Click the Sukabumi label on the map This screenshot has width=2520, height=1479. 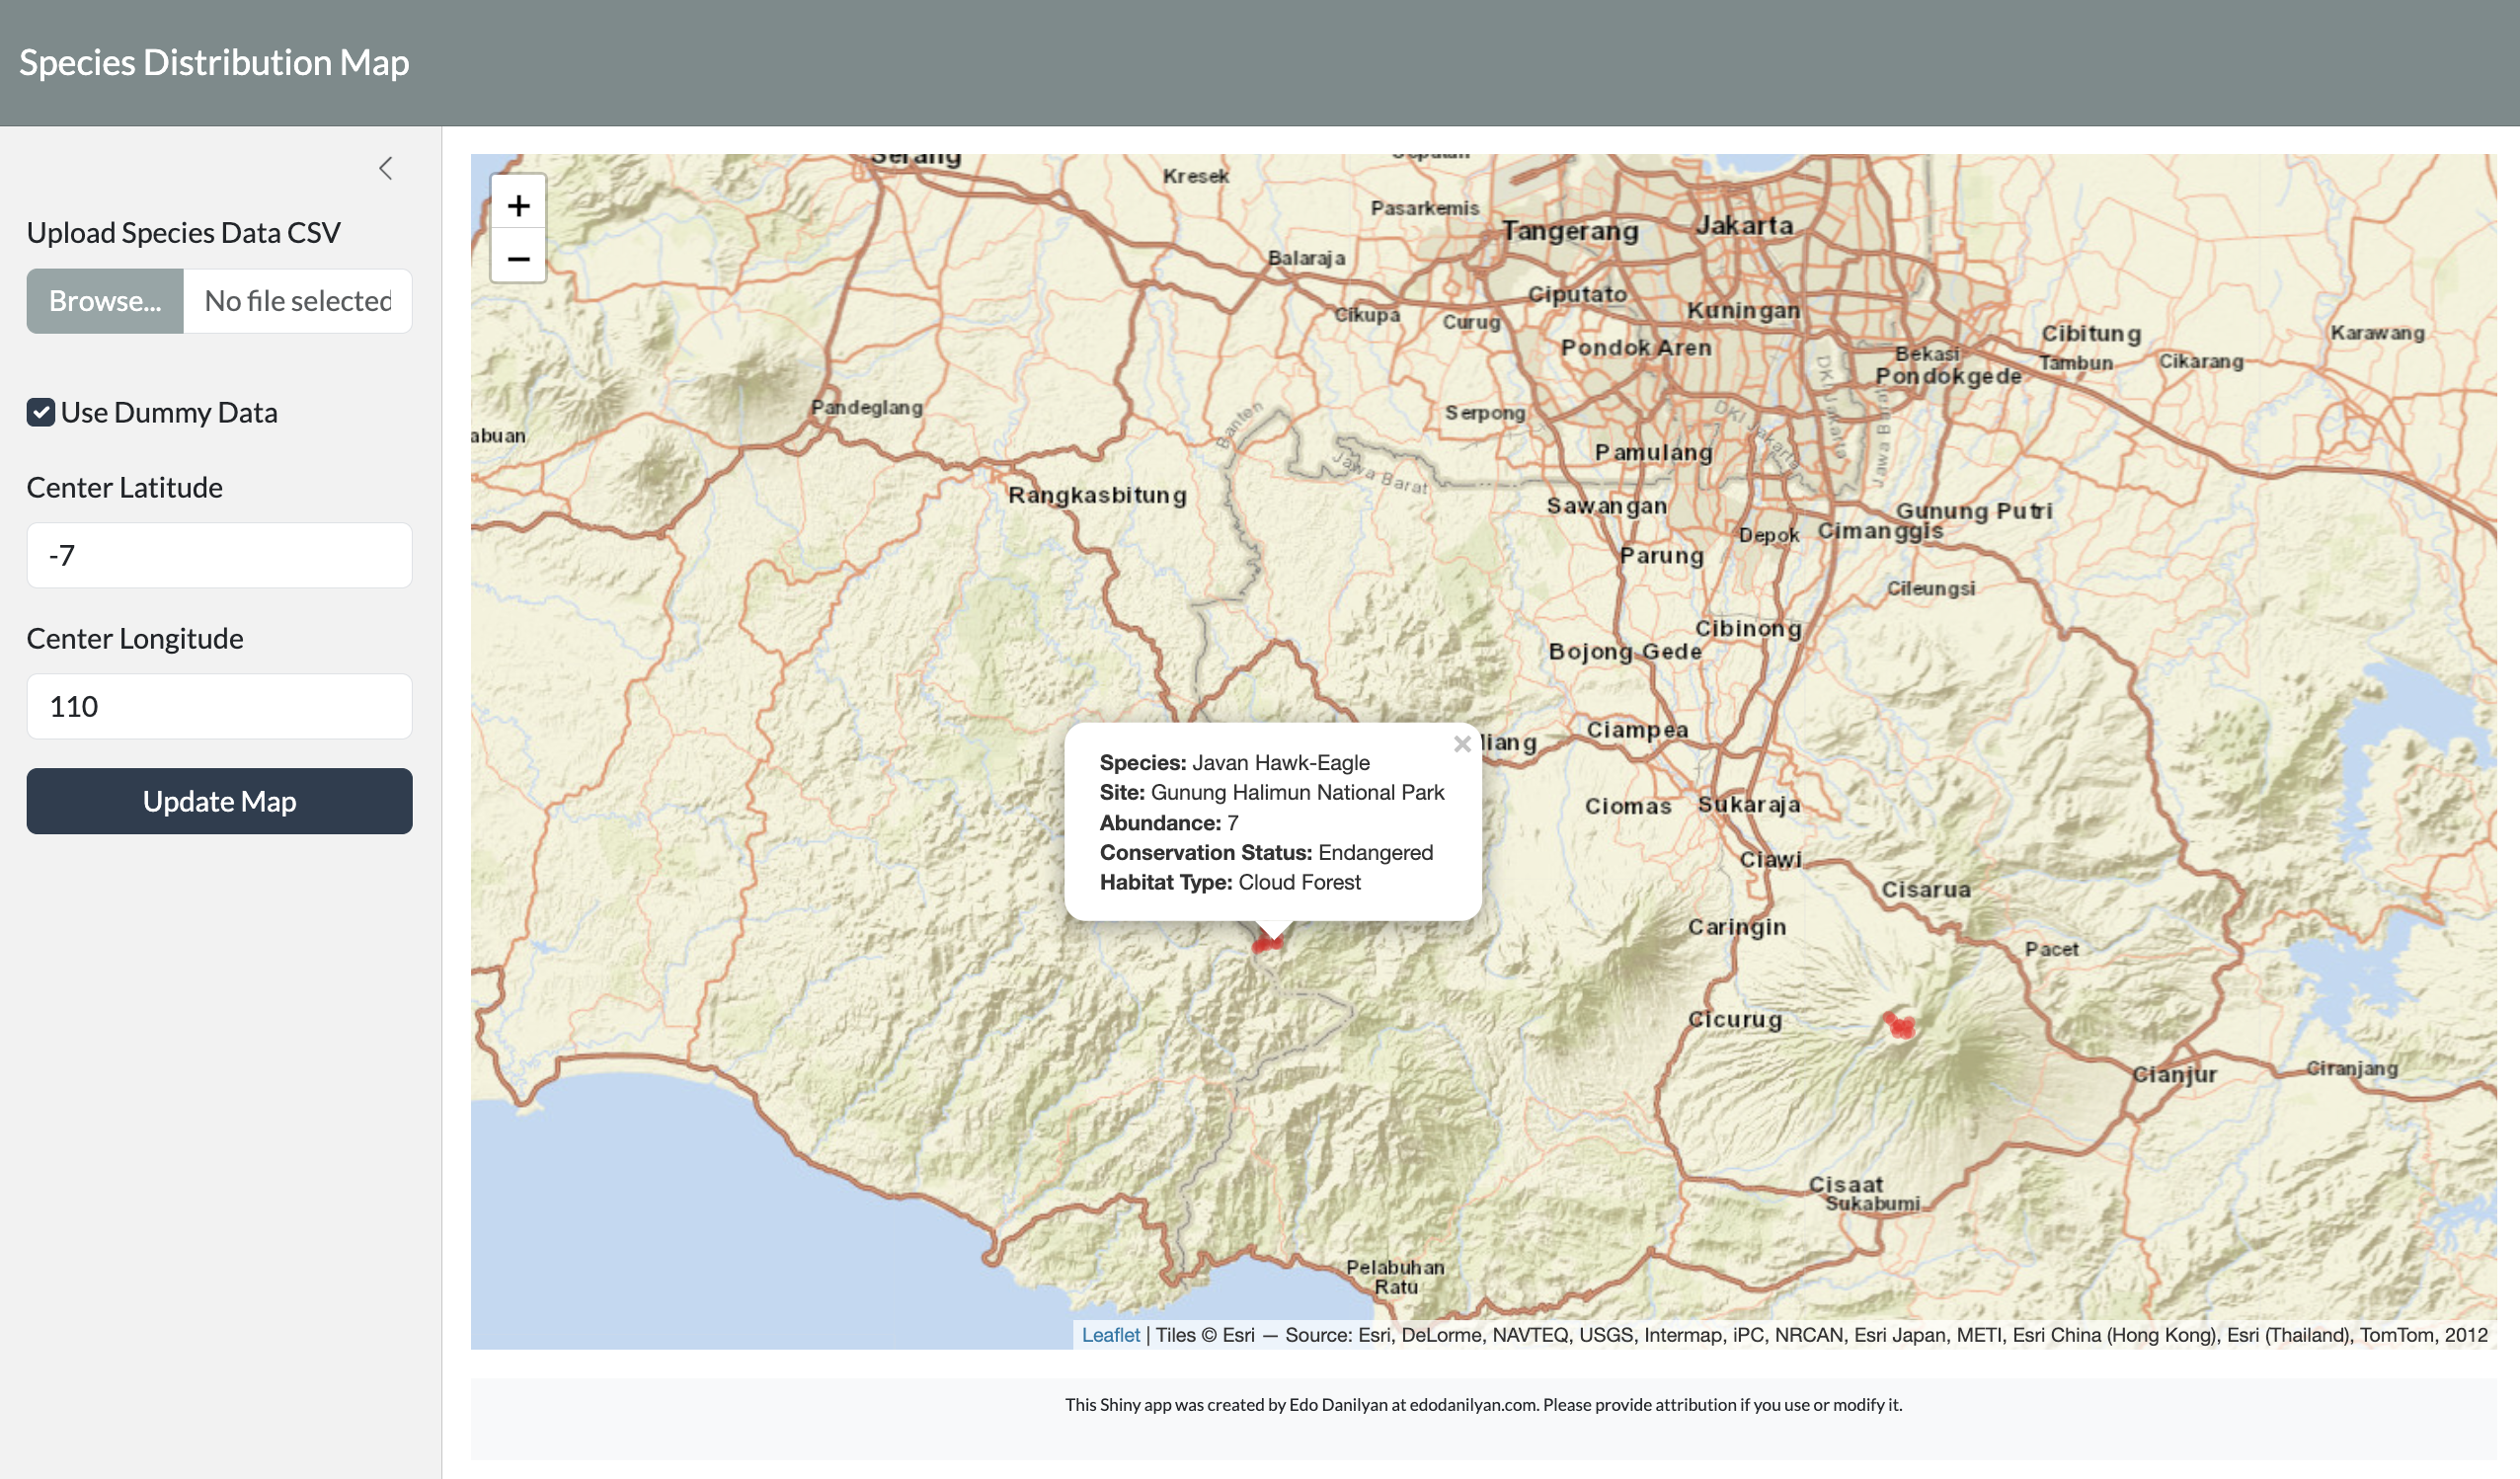click(x=1872, y=1204)
